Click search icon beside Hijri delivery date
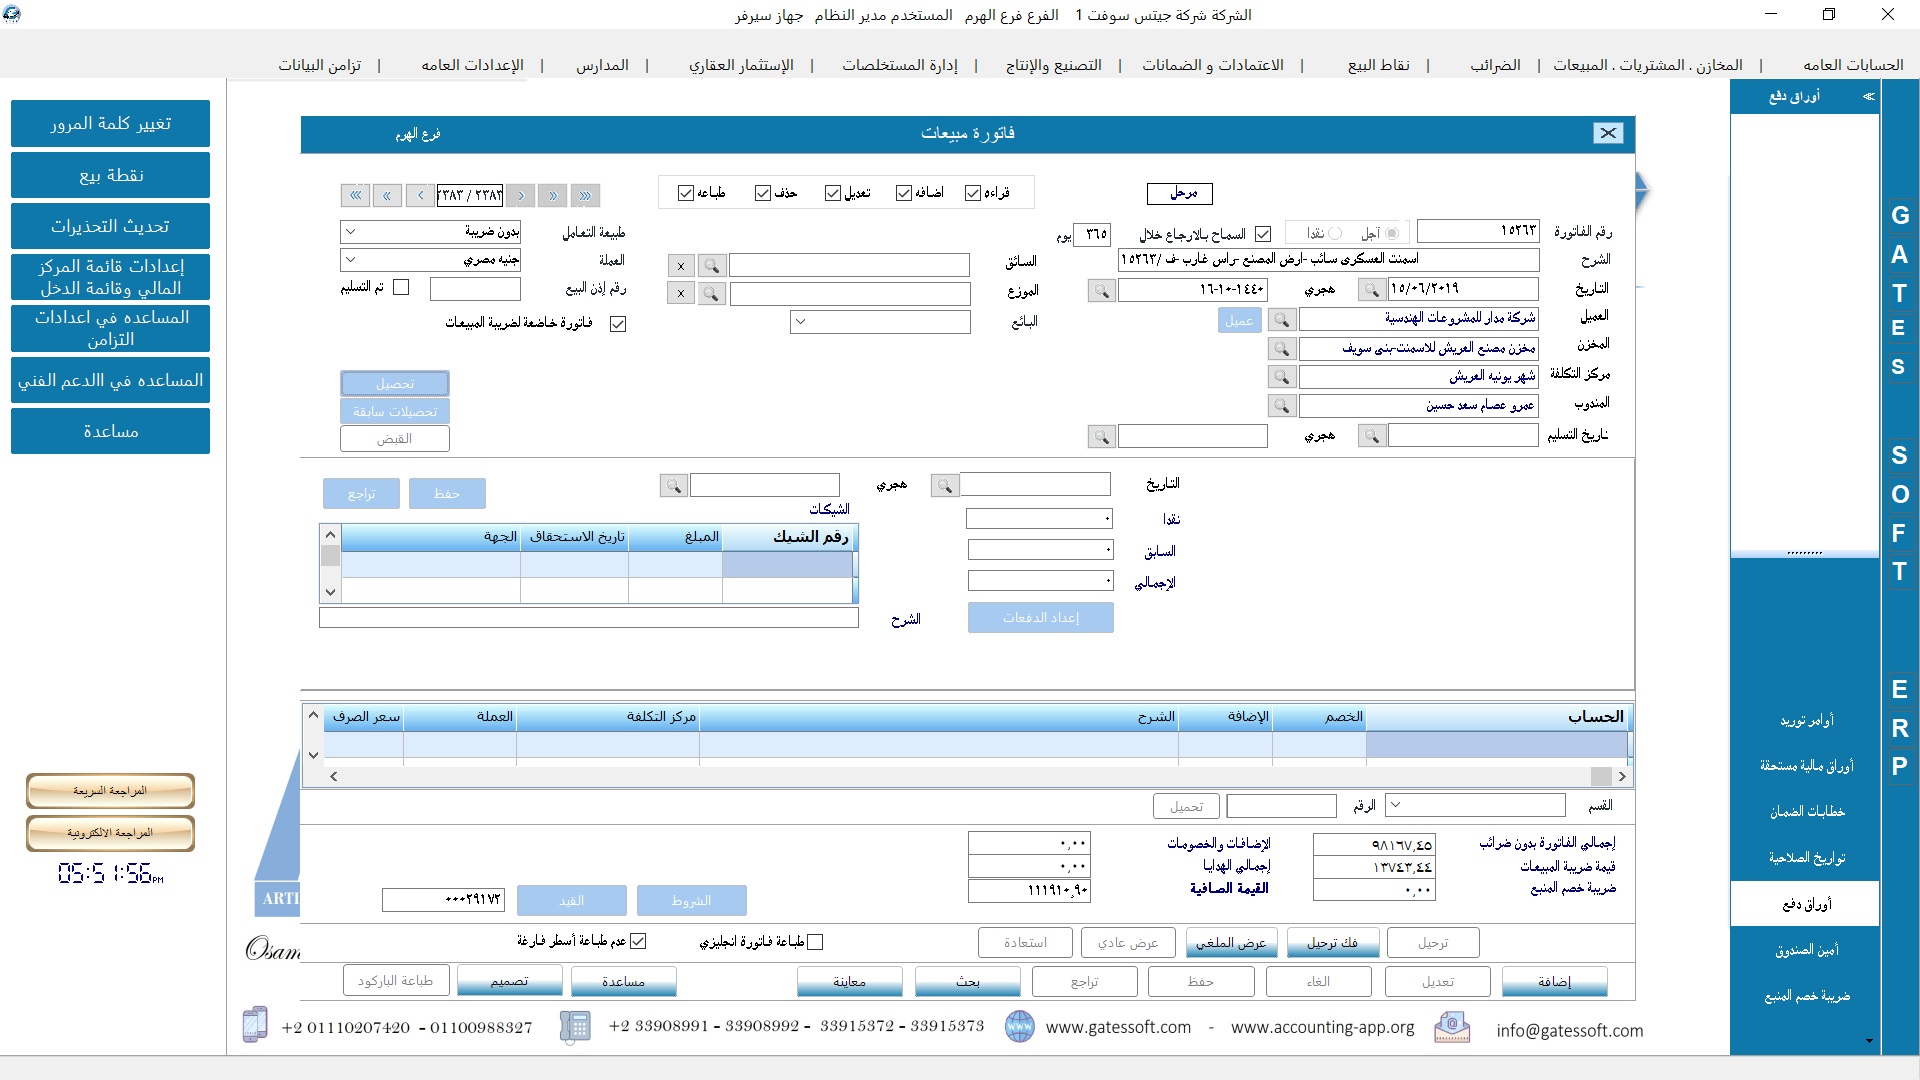Screen dimensions: 1920x1080 coord(1102,437)
